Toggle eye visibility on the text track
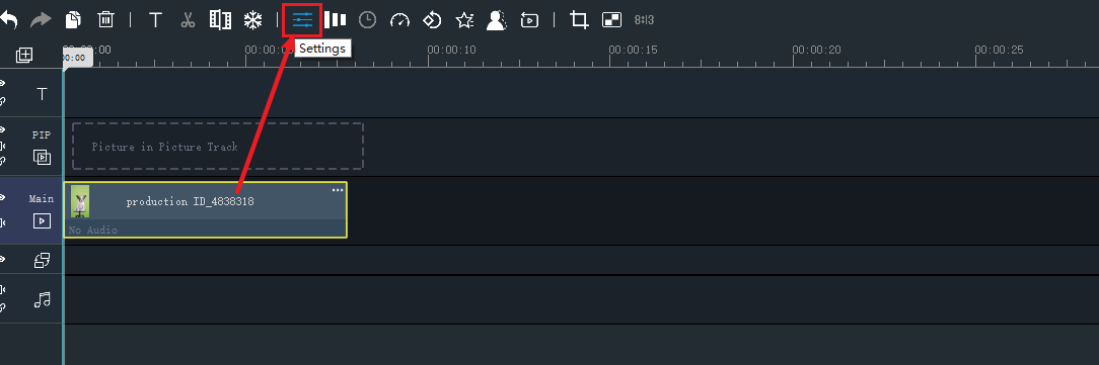1099x365 pixels. tap(2, 83)
